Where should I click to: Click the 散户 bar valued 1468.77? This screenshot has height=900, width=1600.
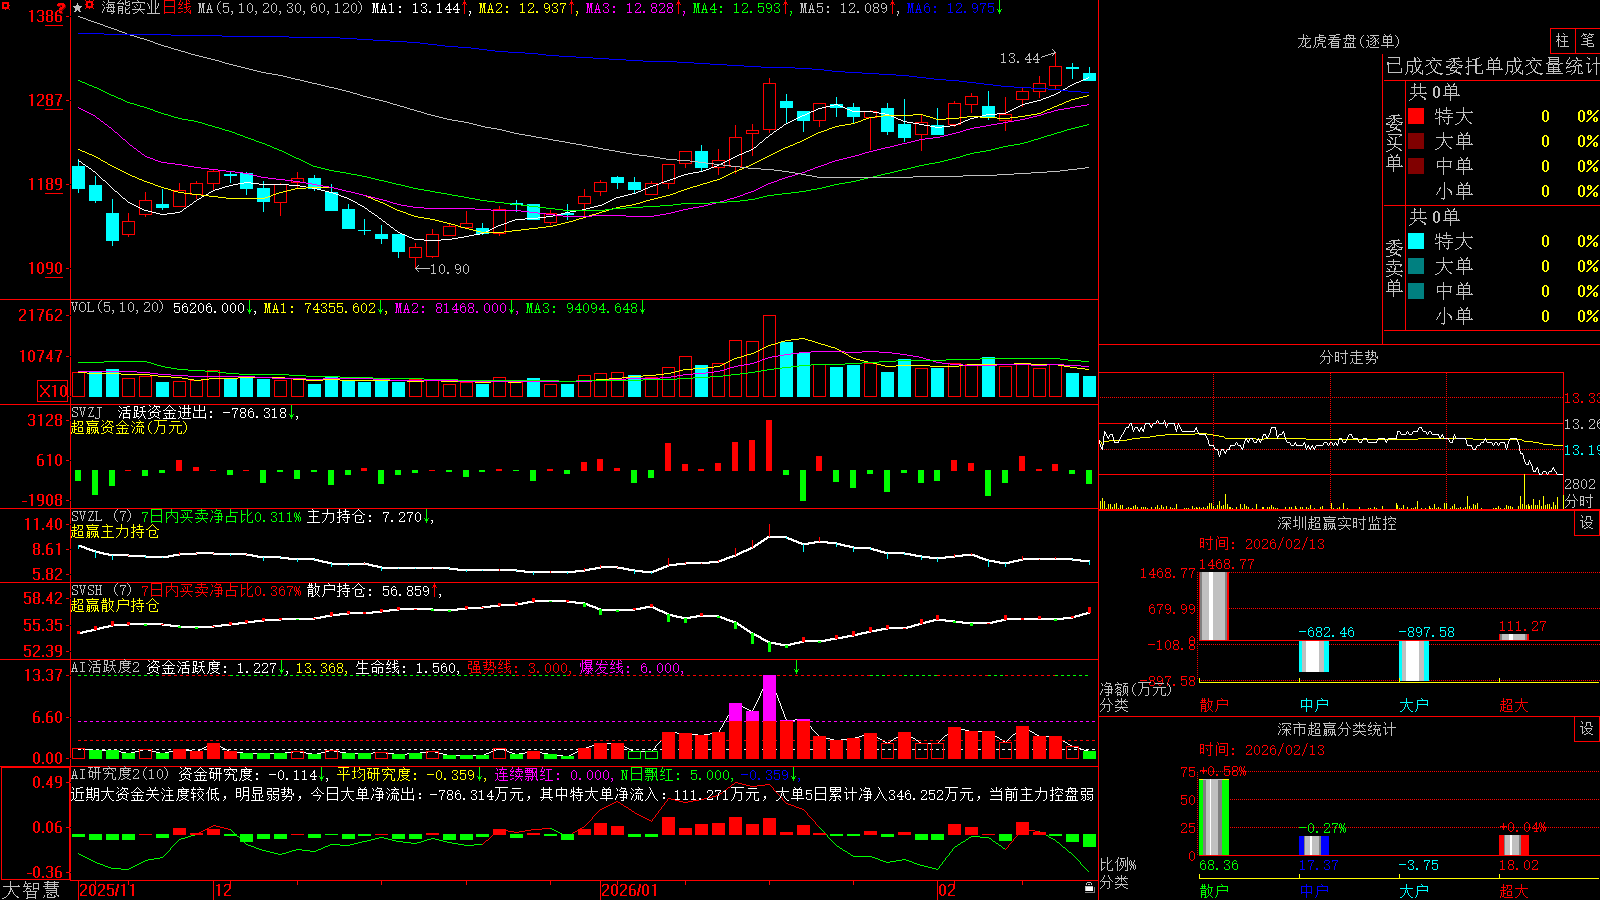click(x=1213, y=606)
